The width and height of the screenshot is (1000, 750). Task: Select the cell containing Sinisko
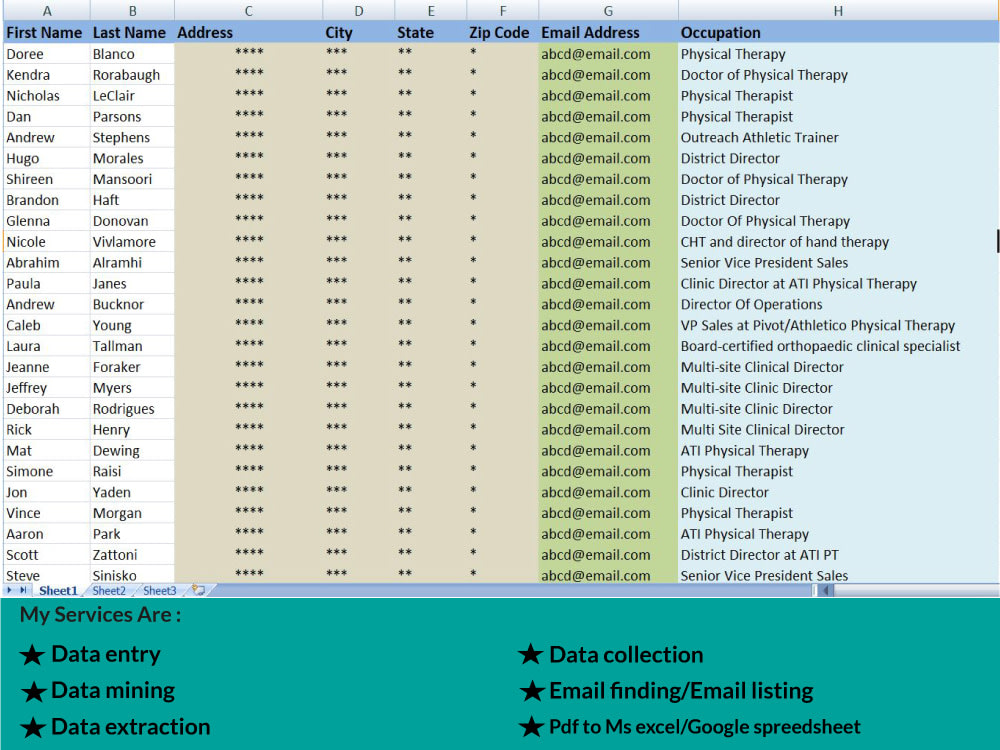[x=132, y=575]
